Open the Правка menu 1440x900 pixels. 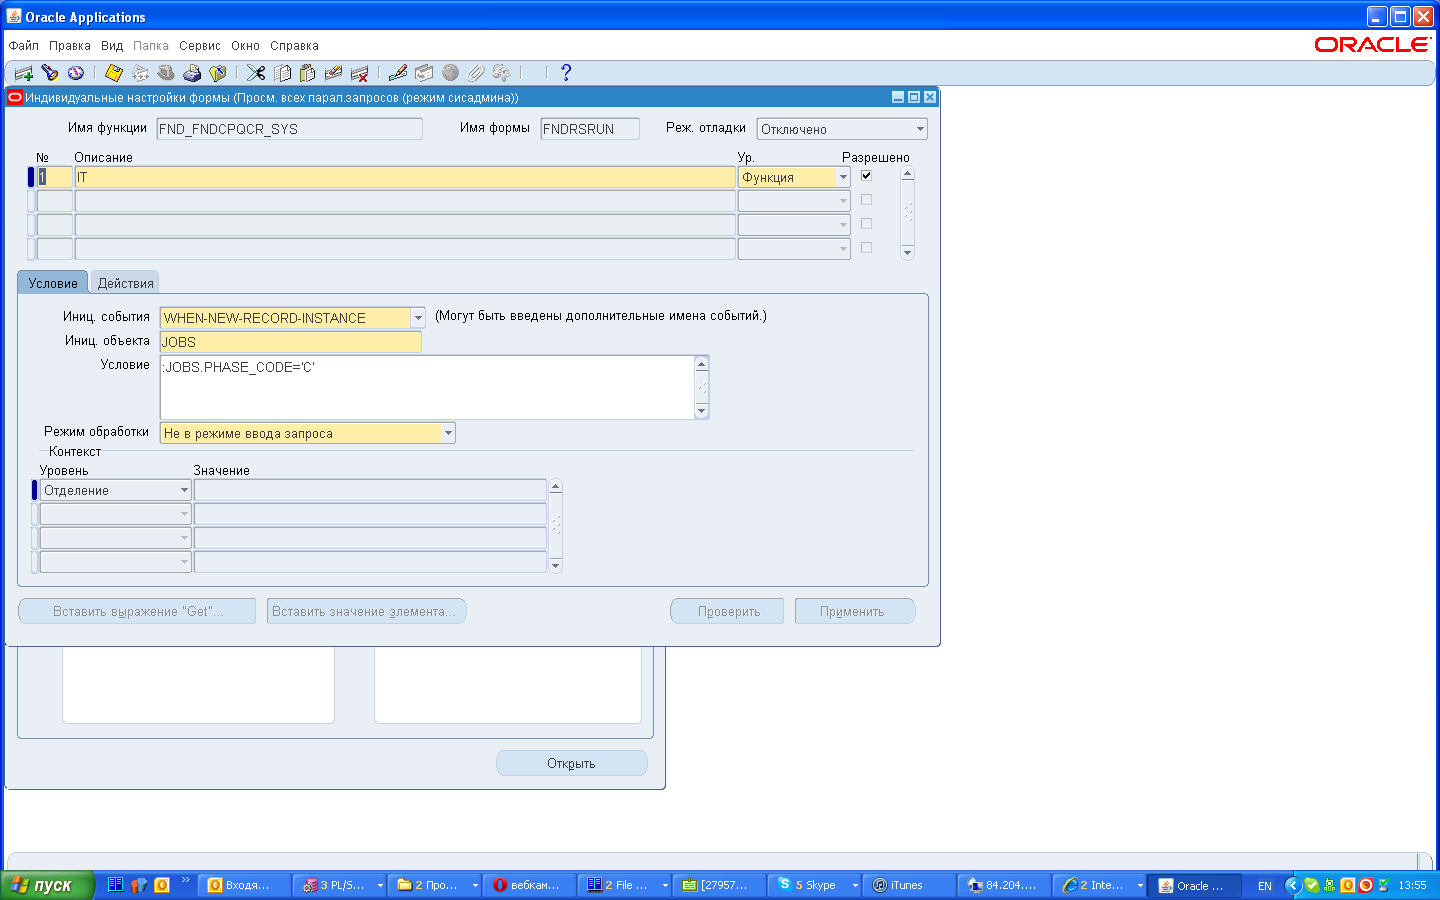(x=70, y=46)
